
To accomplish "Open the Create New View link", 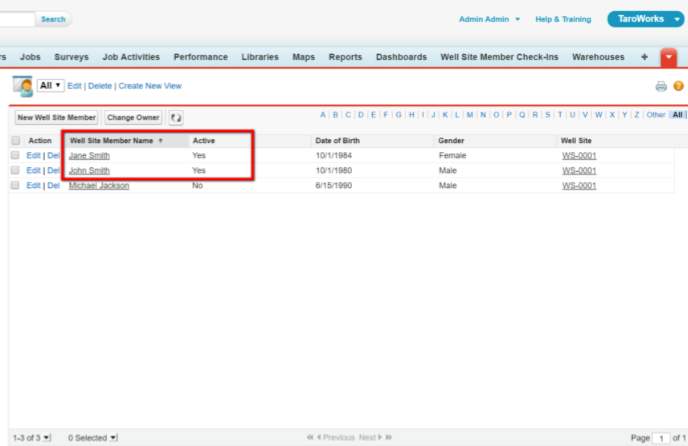I will tap(150, 87).
